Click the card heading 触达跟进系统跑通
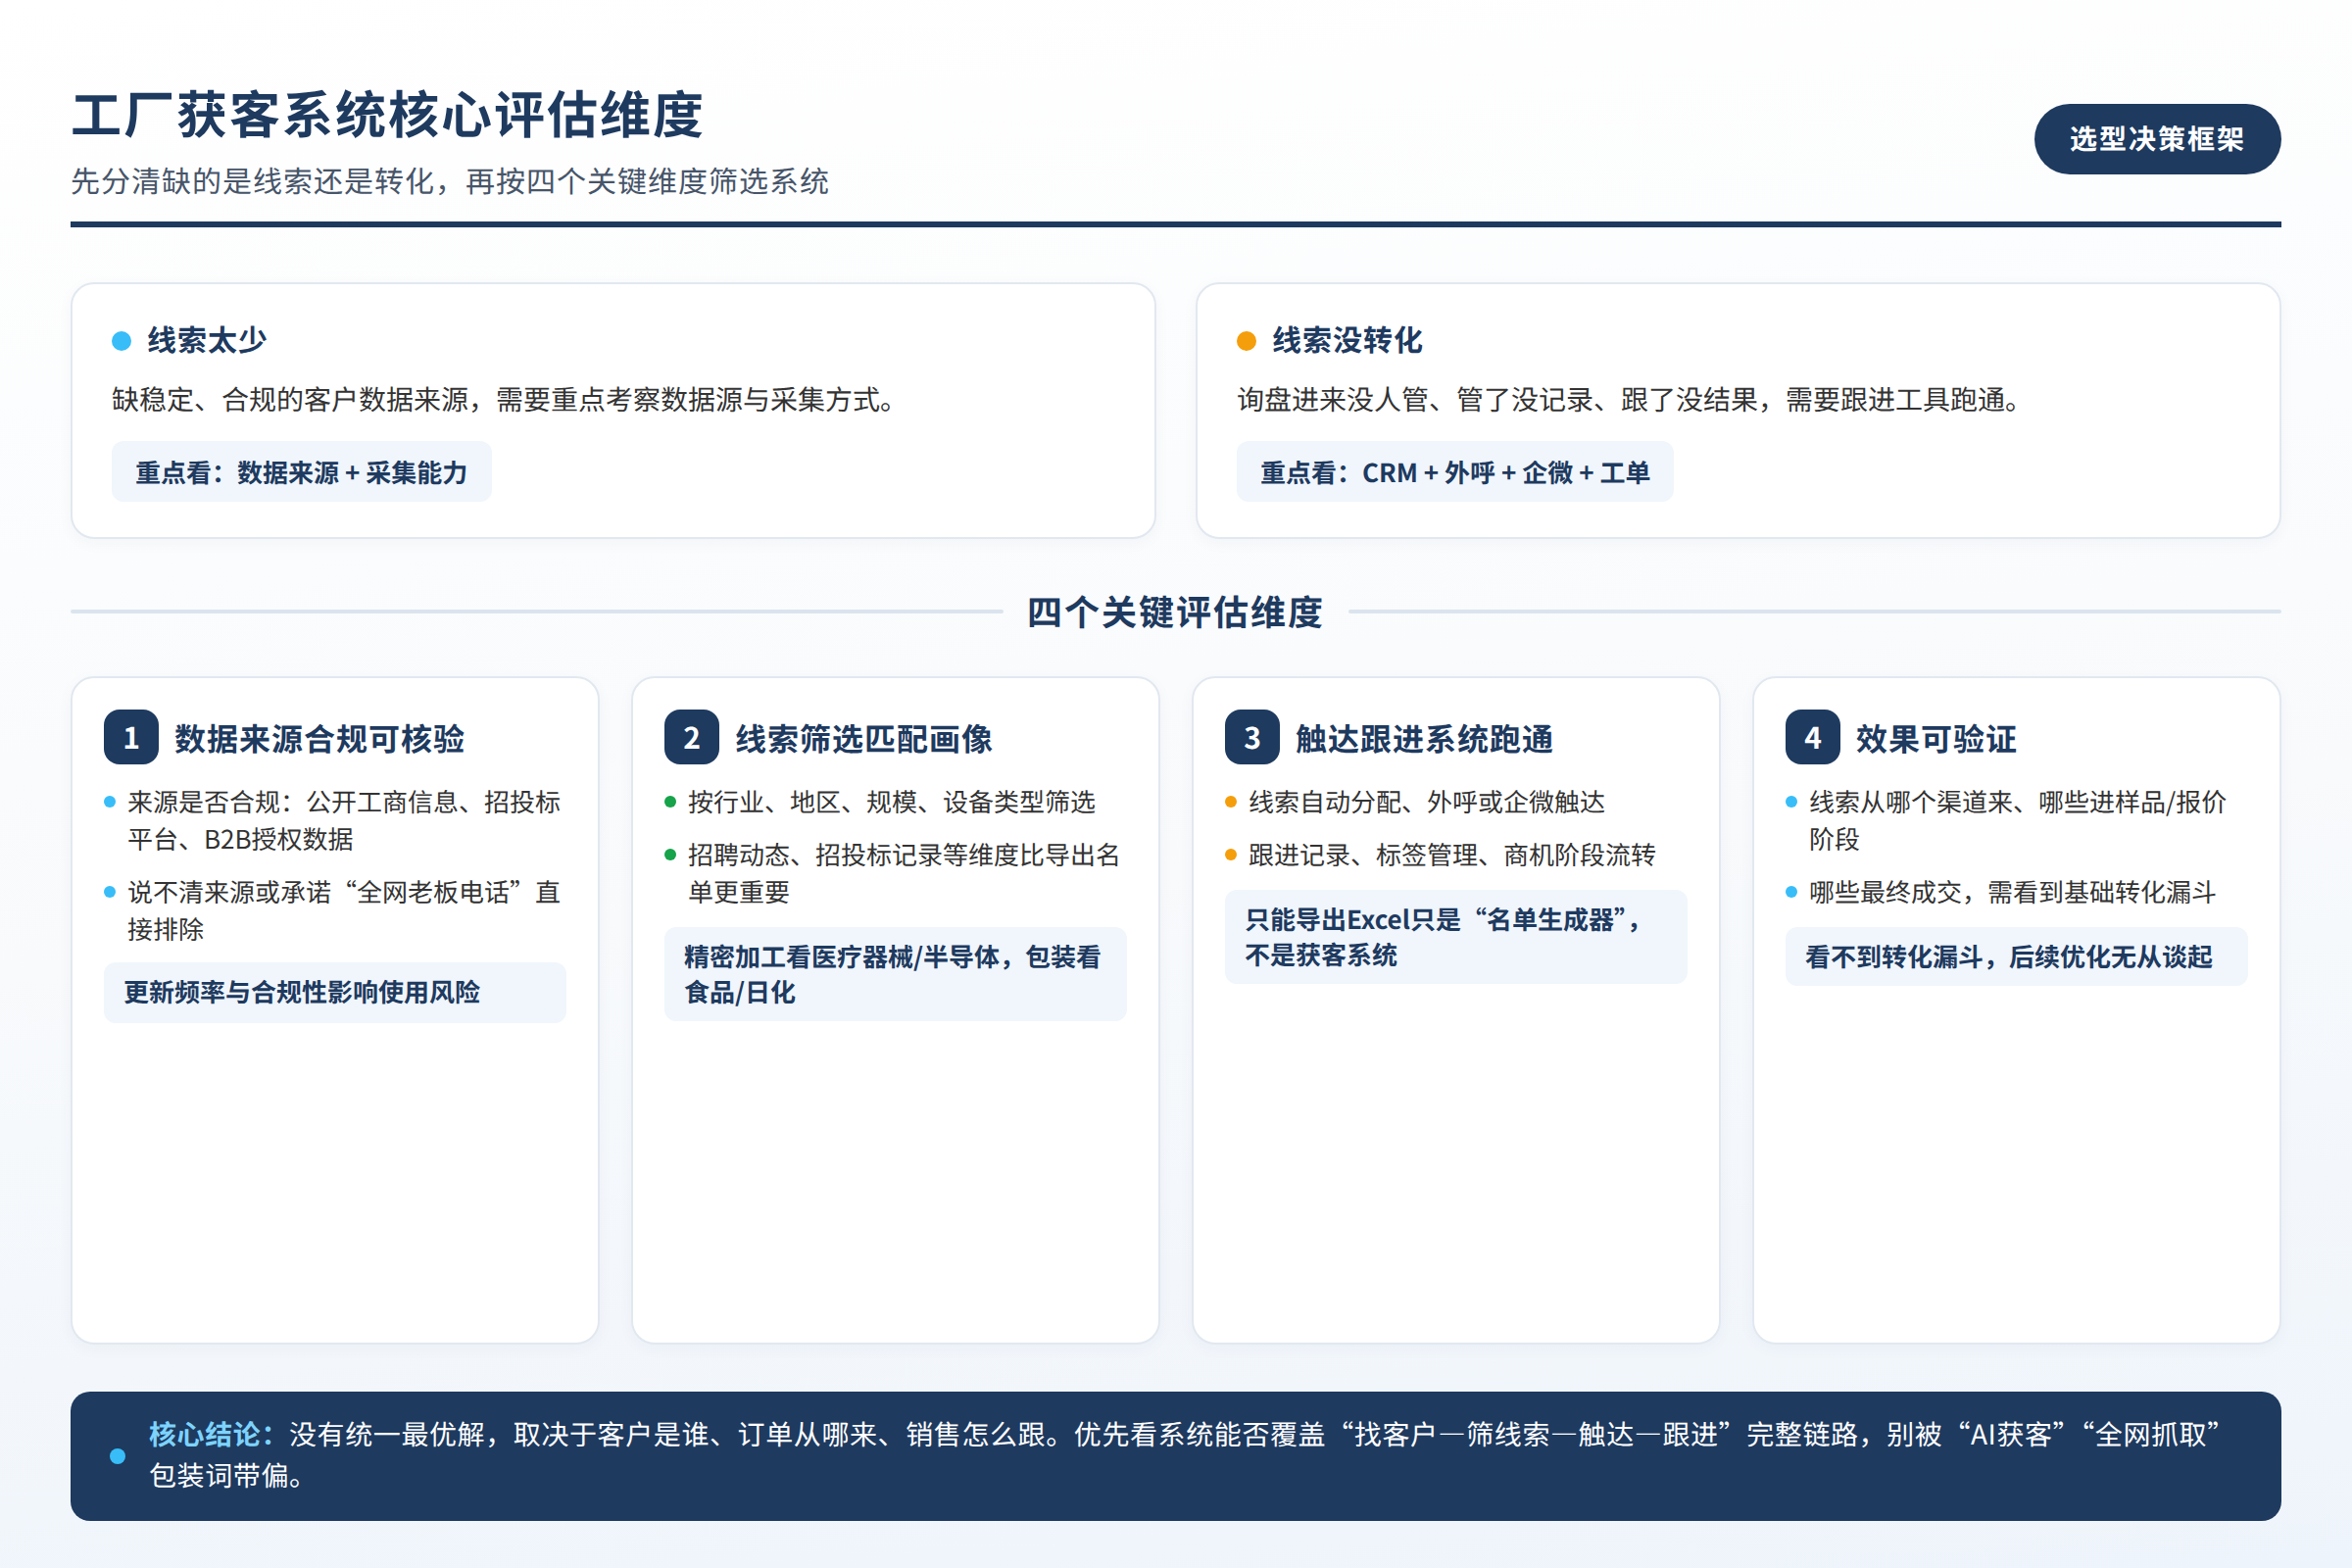Viewport: 2352px width, 1568px height. pos(1424,739)
